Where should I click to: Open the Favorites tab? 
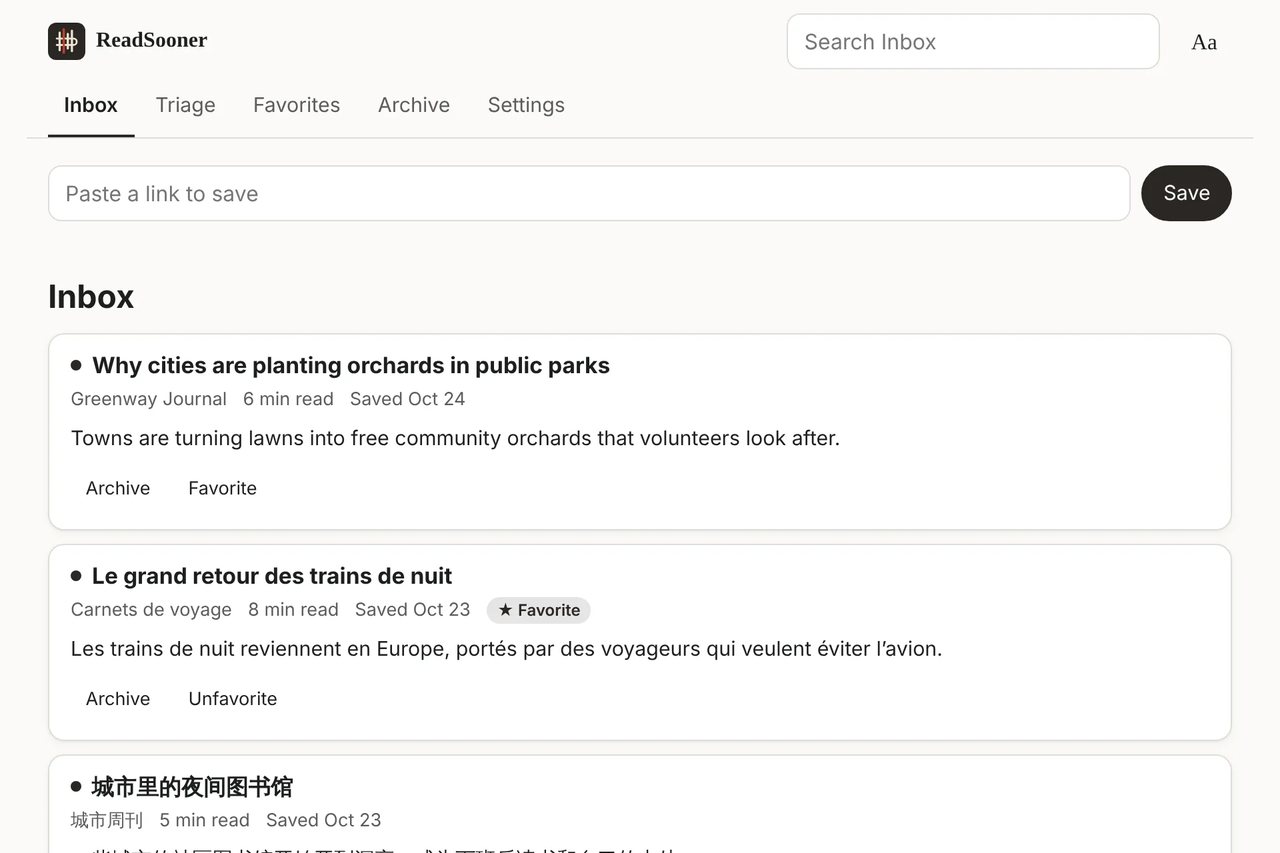tap(297, 105)
